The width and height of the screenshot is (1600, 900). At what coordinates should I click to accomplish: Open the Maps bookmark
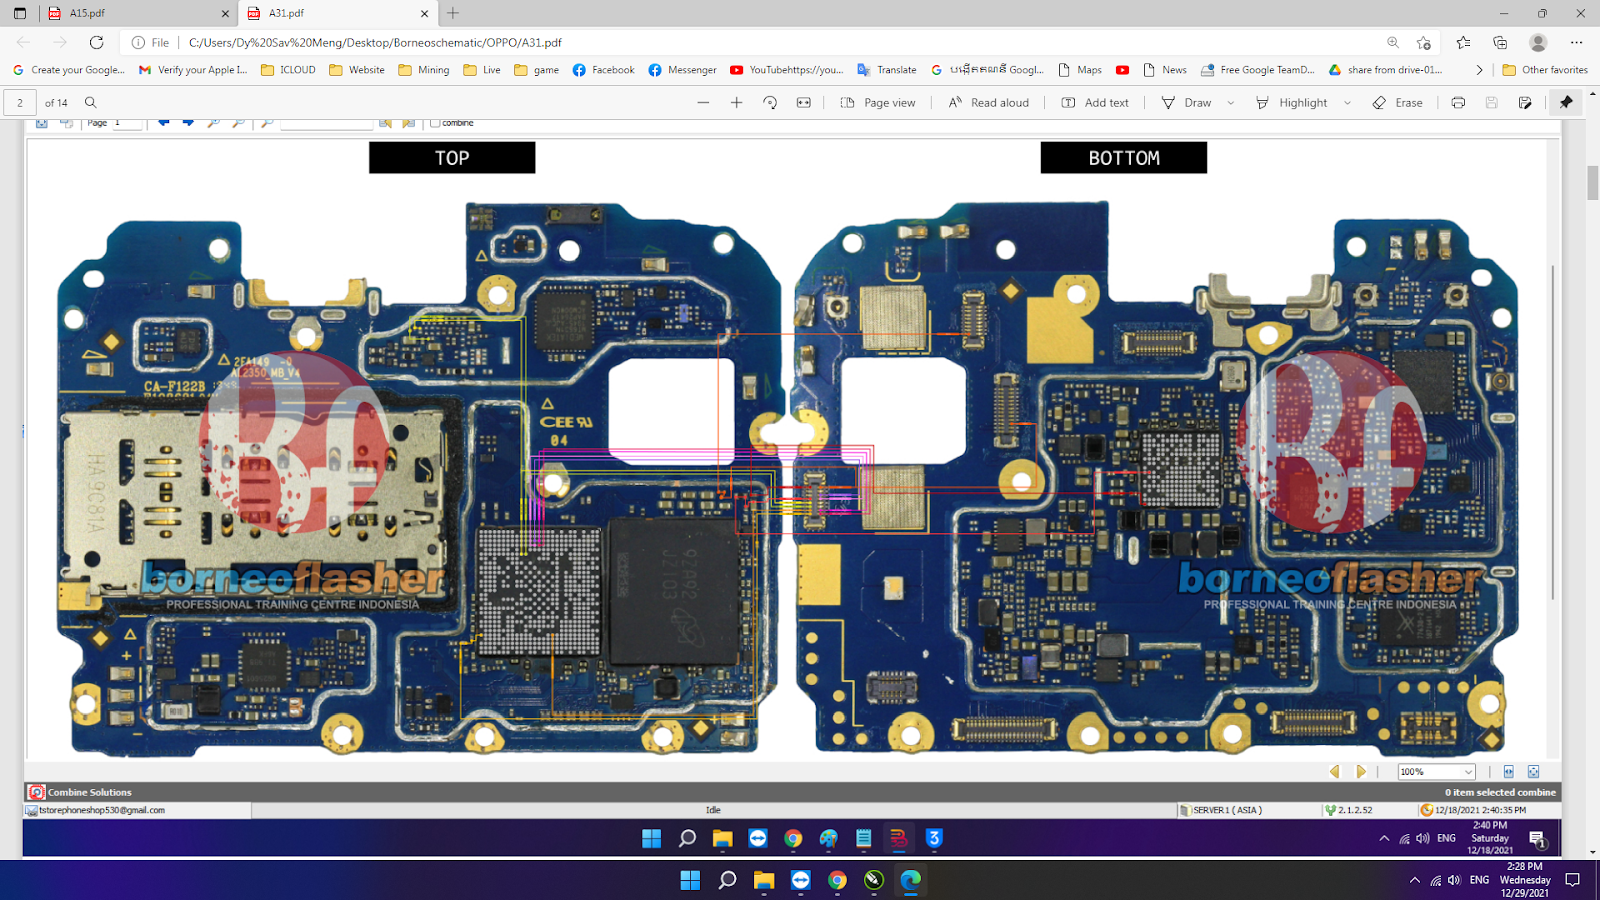pos(1080,70)
